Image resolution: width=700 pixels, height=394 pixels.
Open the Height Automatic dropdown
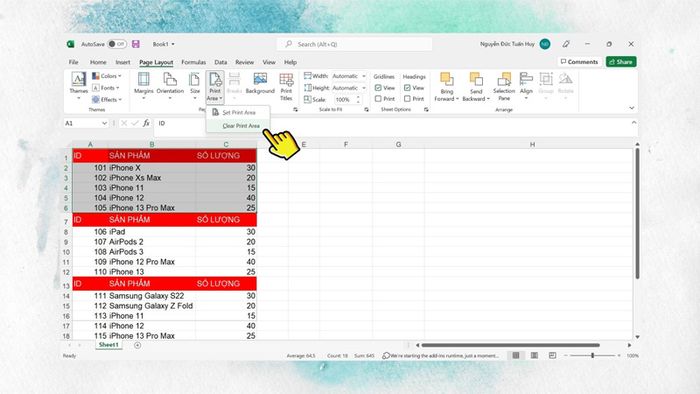[x=364, y=88]
